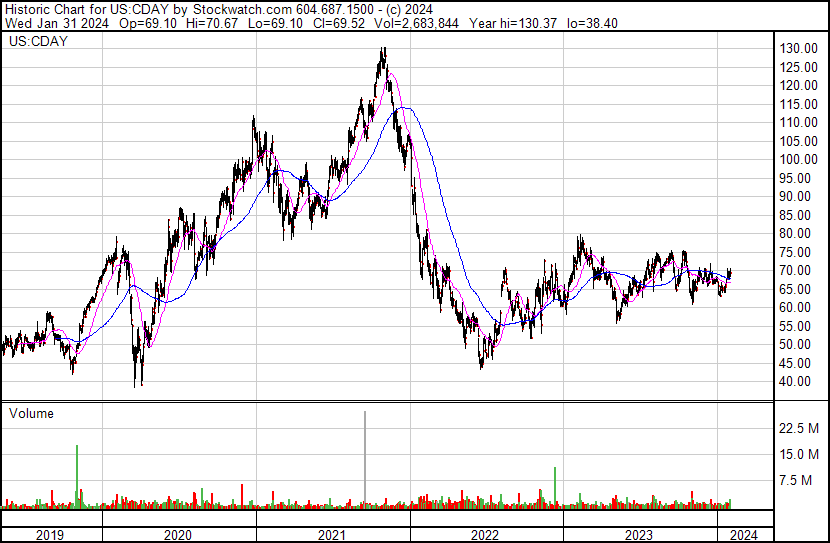Select the 2020 year marker
Screen dimensions: 830x543
178,535
